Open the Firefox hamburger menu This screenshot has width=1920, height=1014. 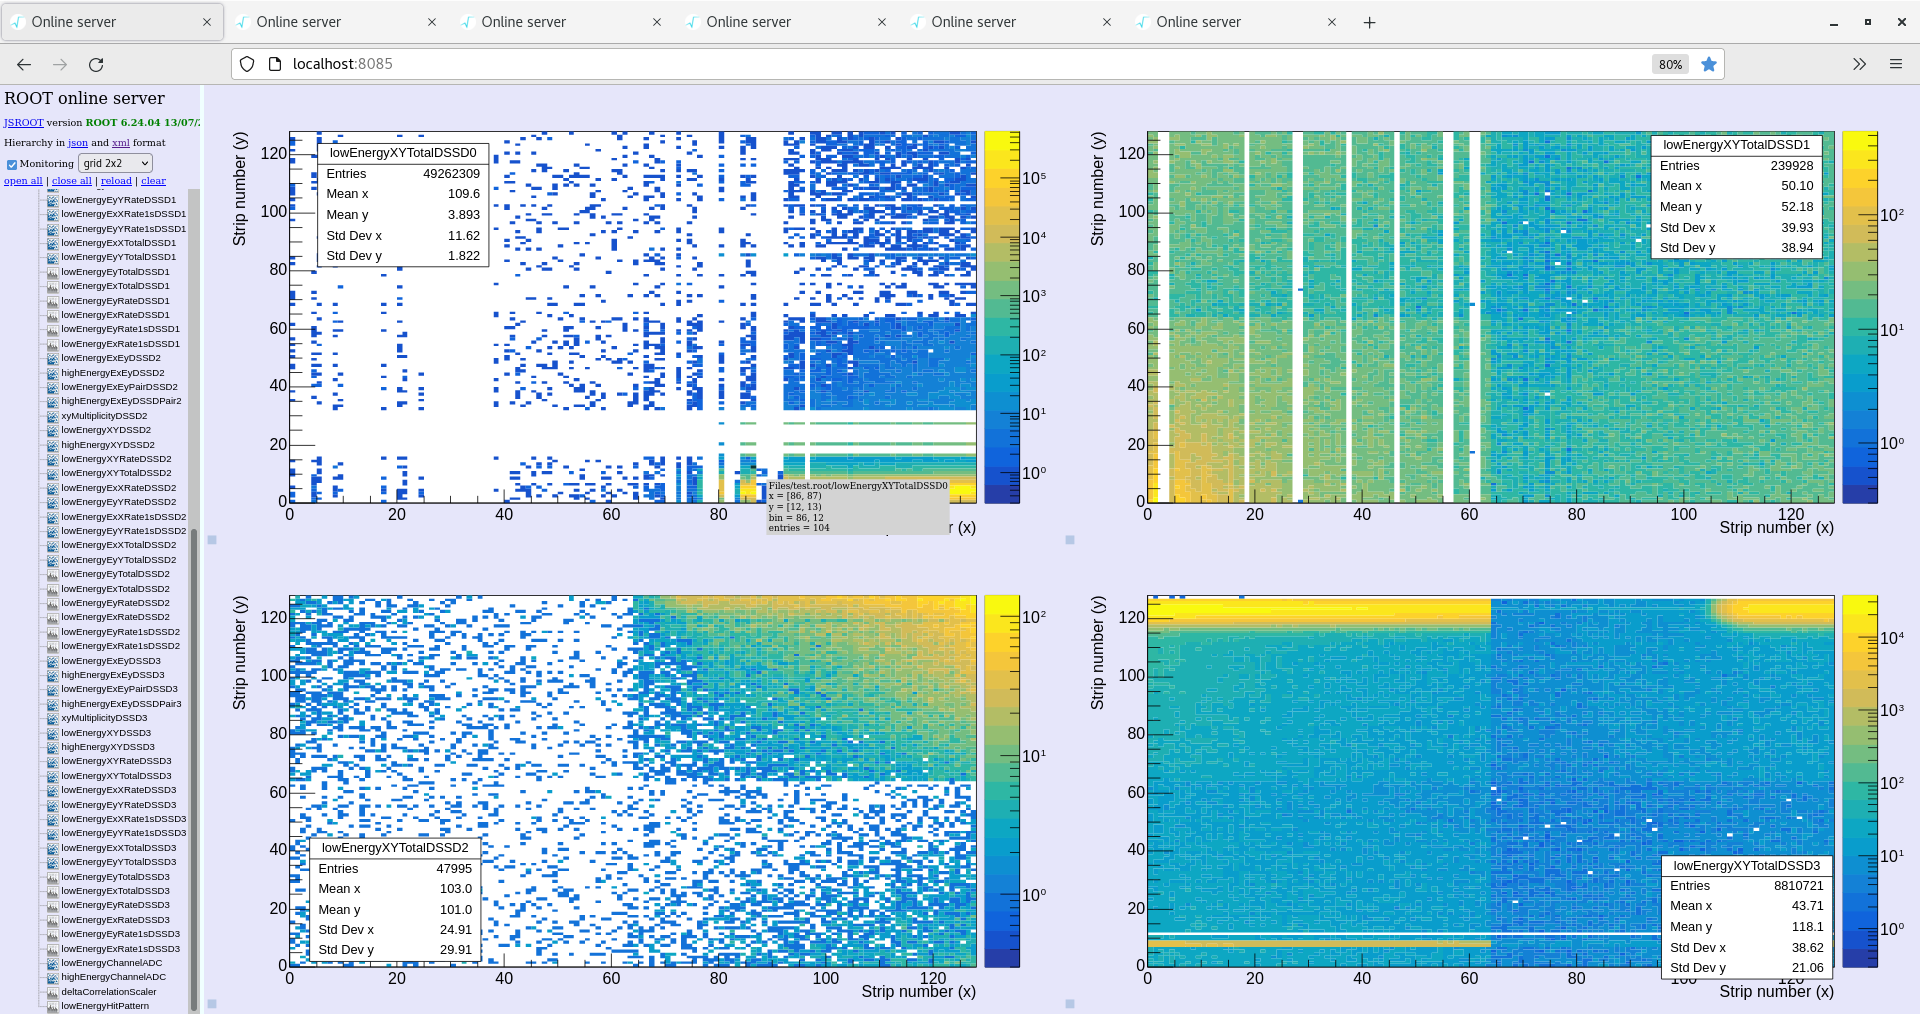[x=1895, y=64]
